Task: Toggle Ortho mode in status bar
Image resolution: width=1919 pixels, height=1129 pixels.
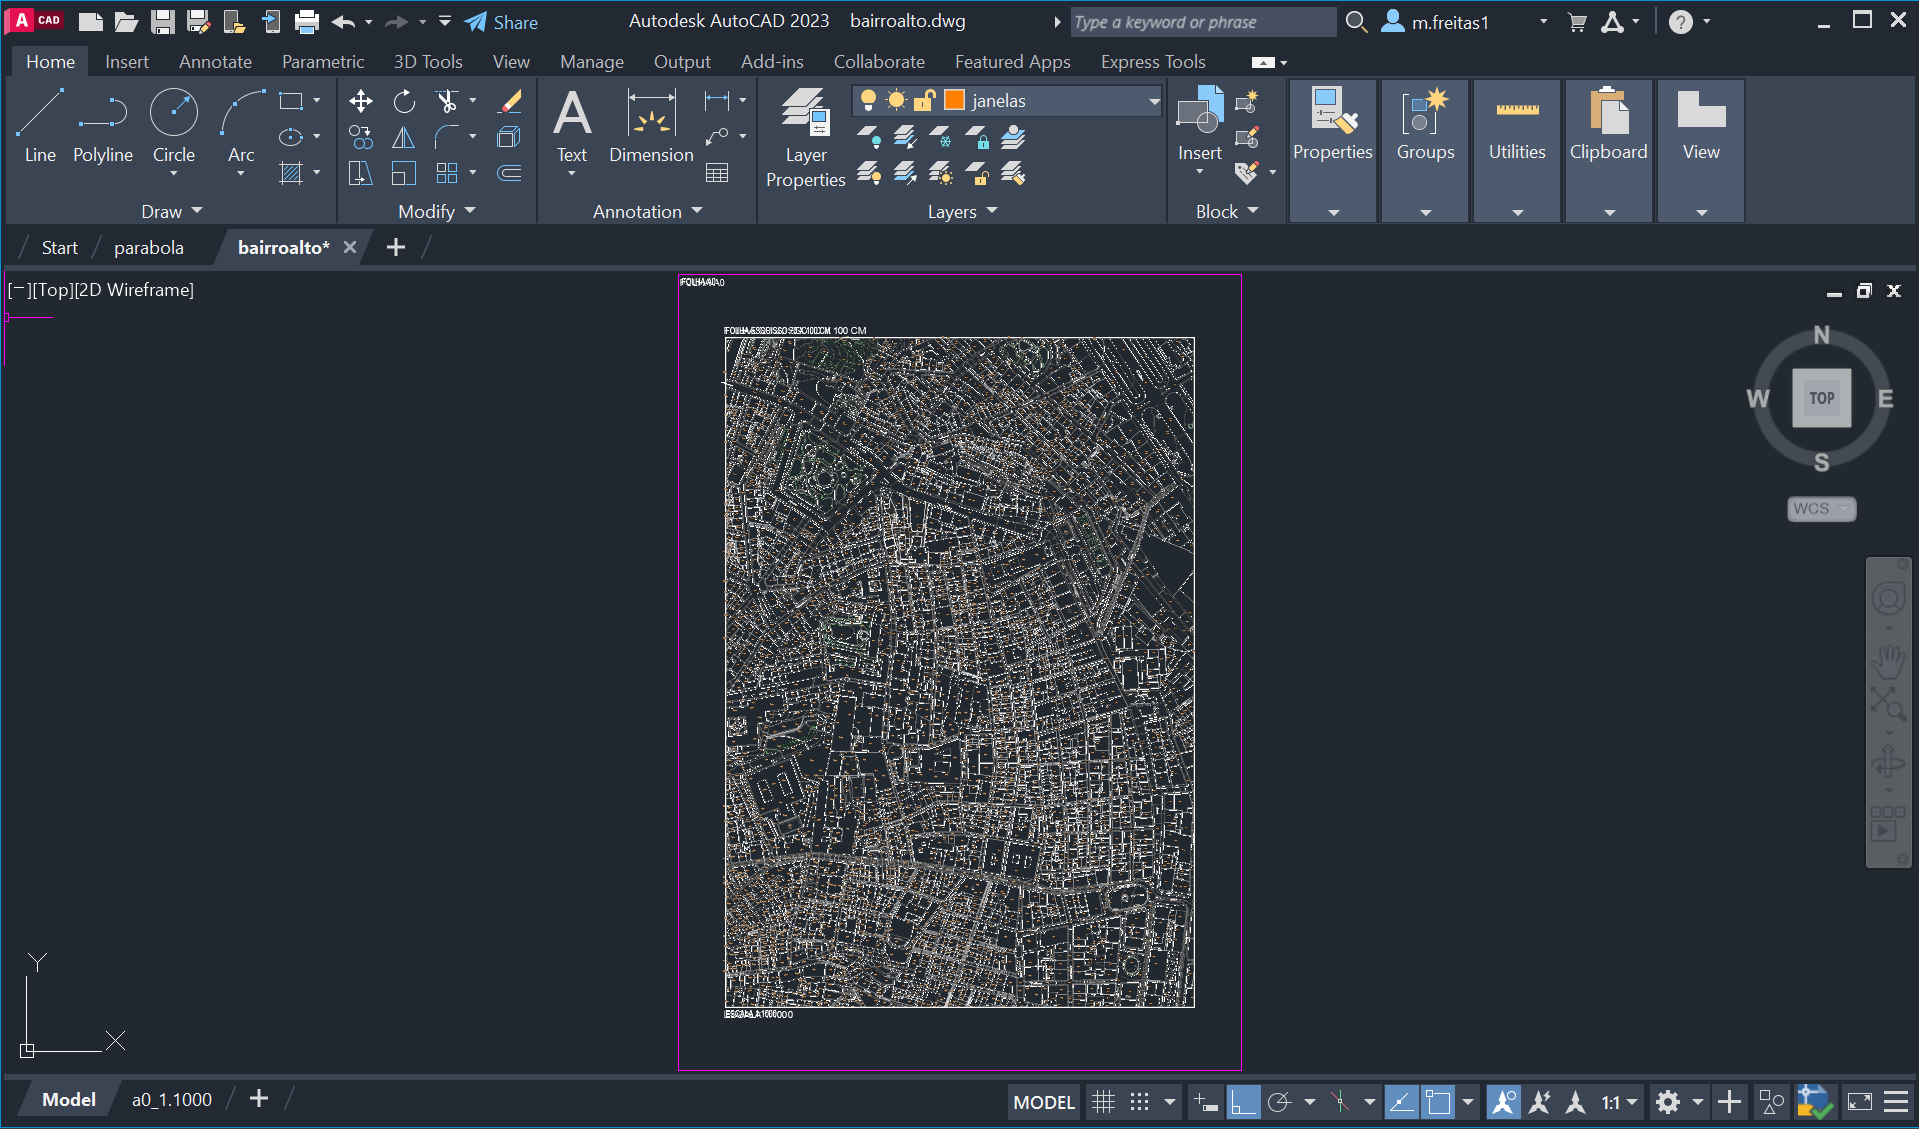Action: [1243, 1102]
